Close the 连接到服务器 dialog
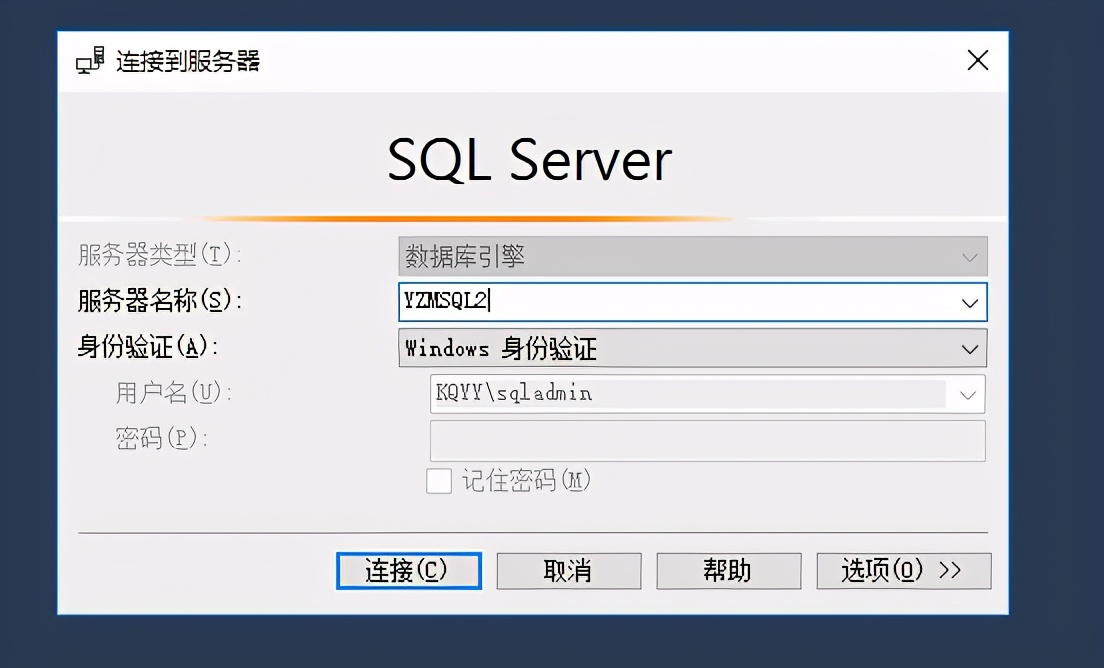 tap(977, 61)
